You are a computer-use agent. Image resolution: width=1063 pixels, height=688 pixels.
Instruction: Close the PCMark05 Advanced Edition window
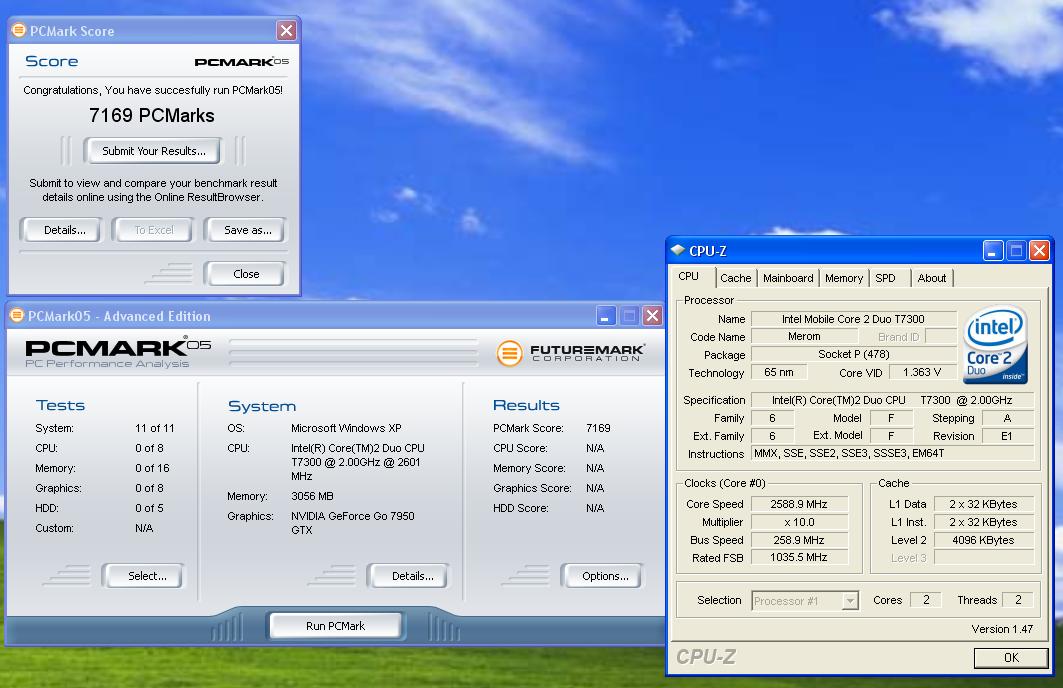pos(652,316)
